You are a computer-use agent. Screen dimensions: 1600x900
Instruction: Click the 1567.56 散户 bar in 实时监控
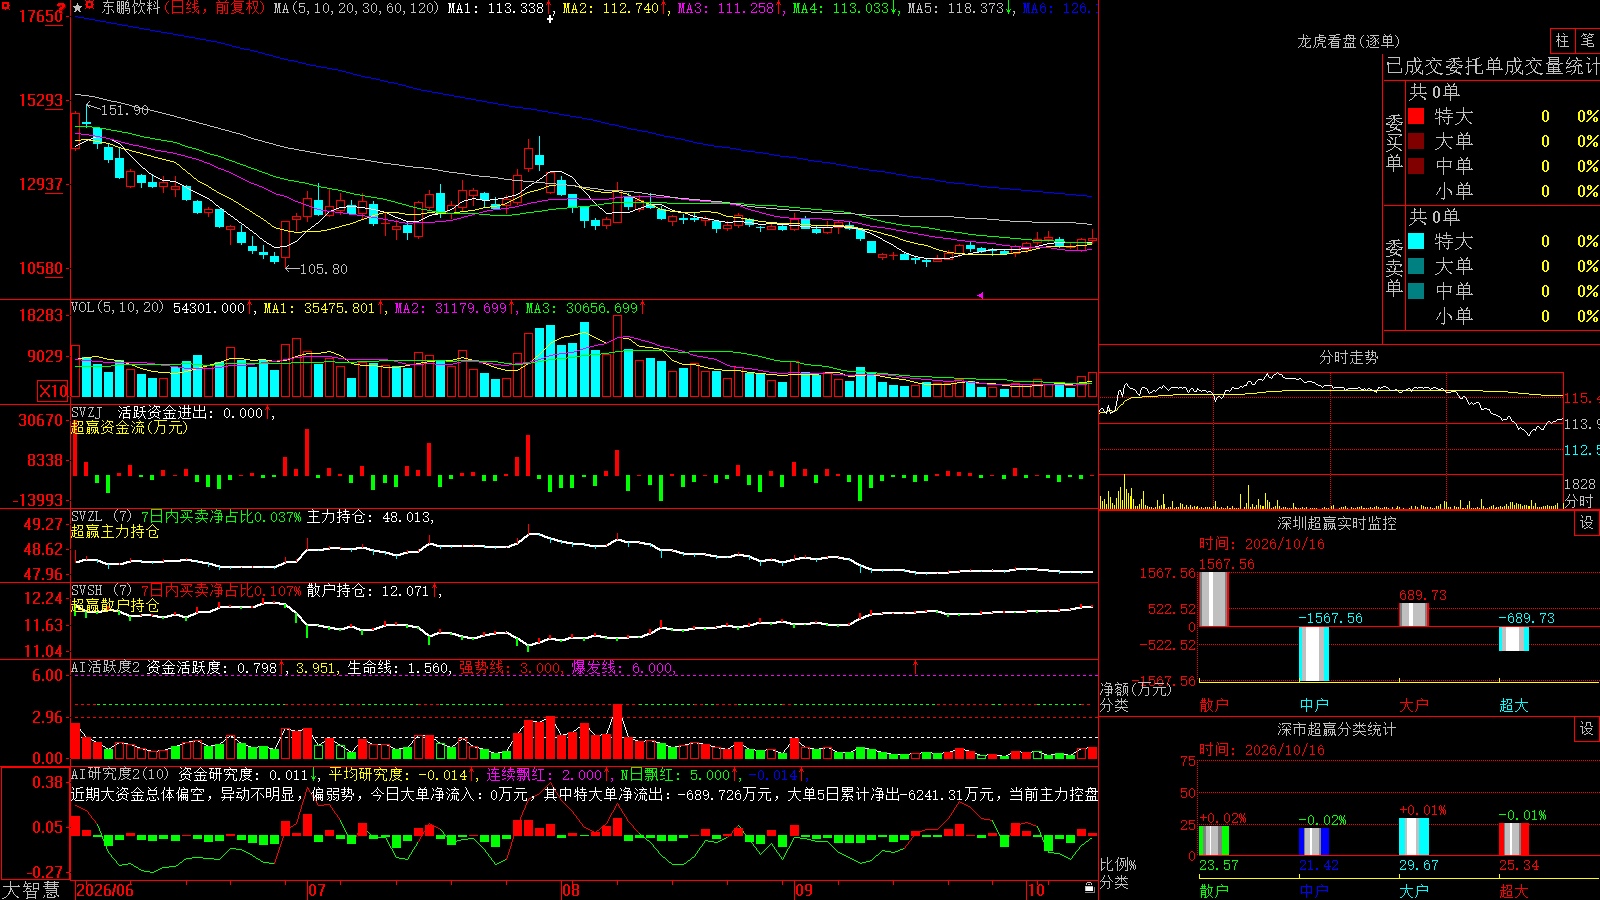coord(1214,599)
